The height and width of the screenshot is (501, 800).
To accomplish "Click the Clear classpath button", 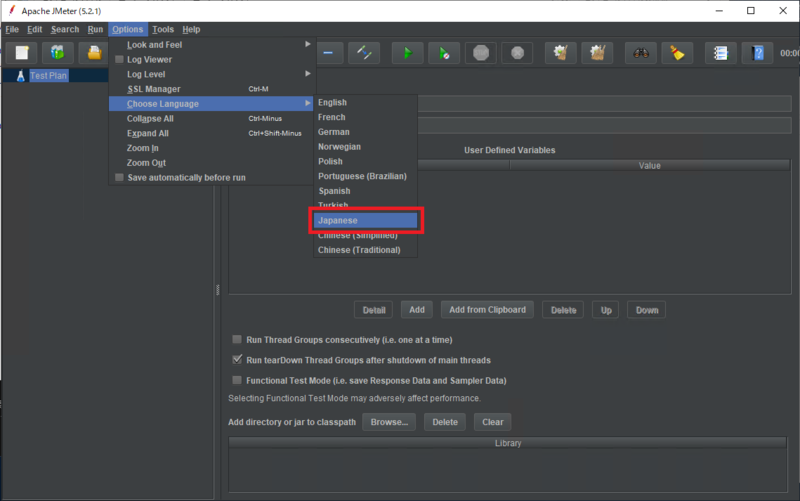I will click(492, 422).
